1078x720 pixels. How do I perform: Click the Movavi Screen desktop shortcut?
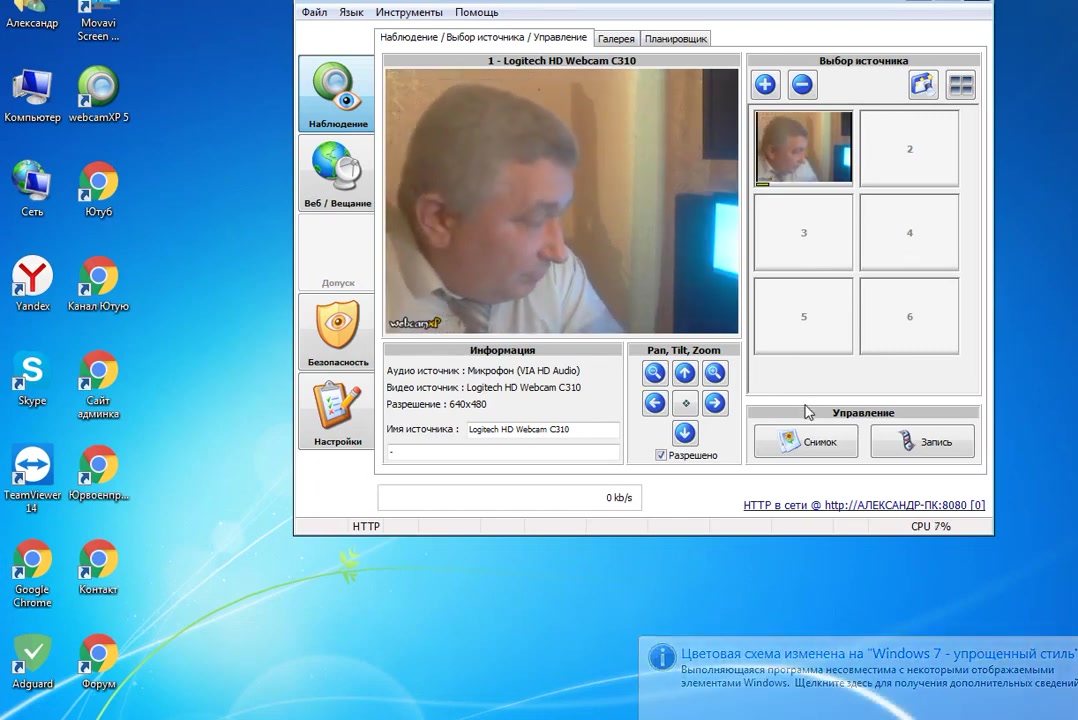pos(98,21)
